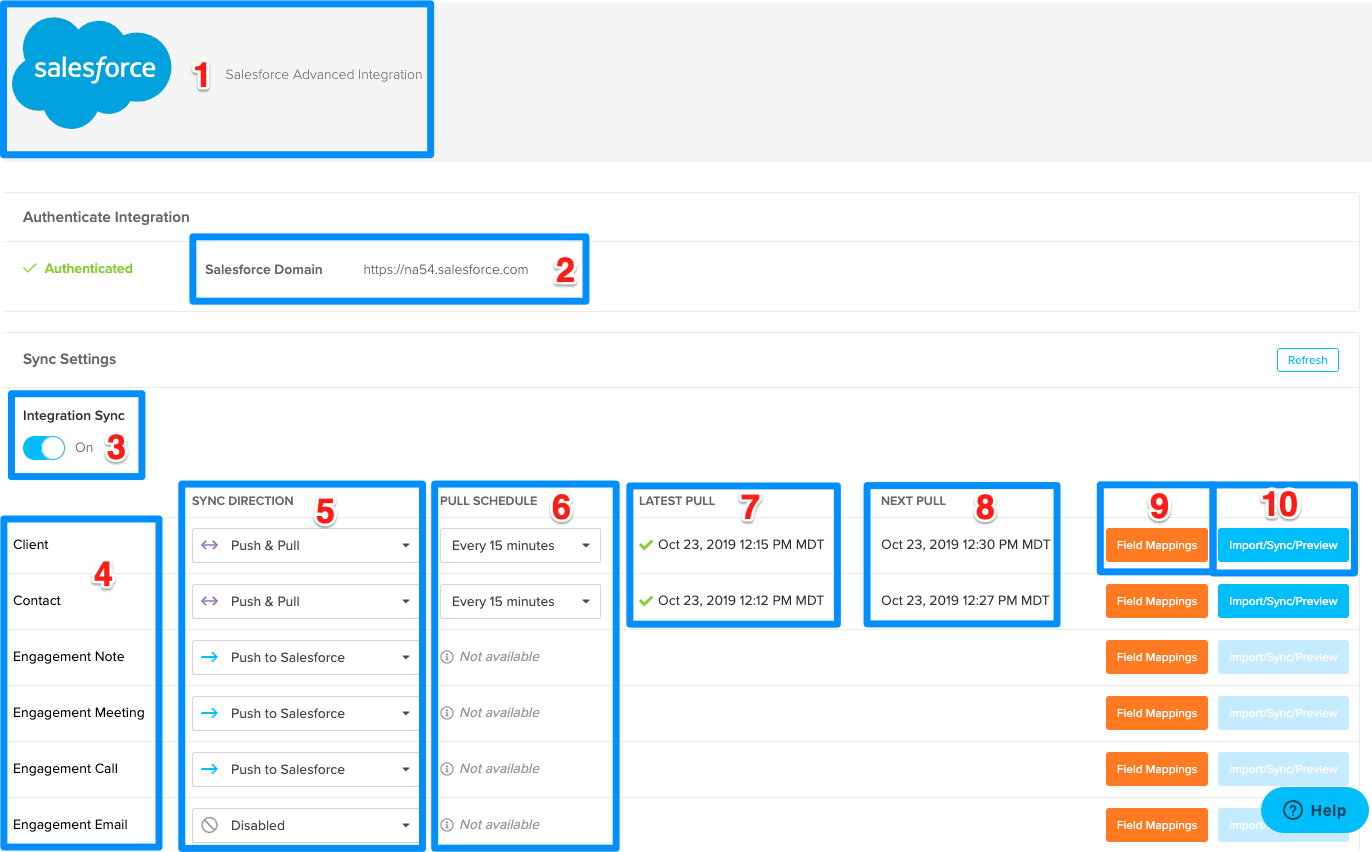Screen dimensions: 1372x852
Task: Click the Oct 23, 2019 12:12 PM MDT timestamp
Action: 741,601
